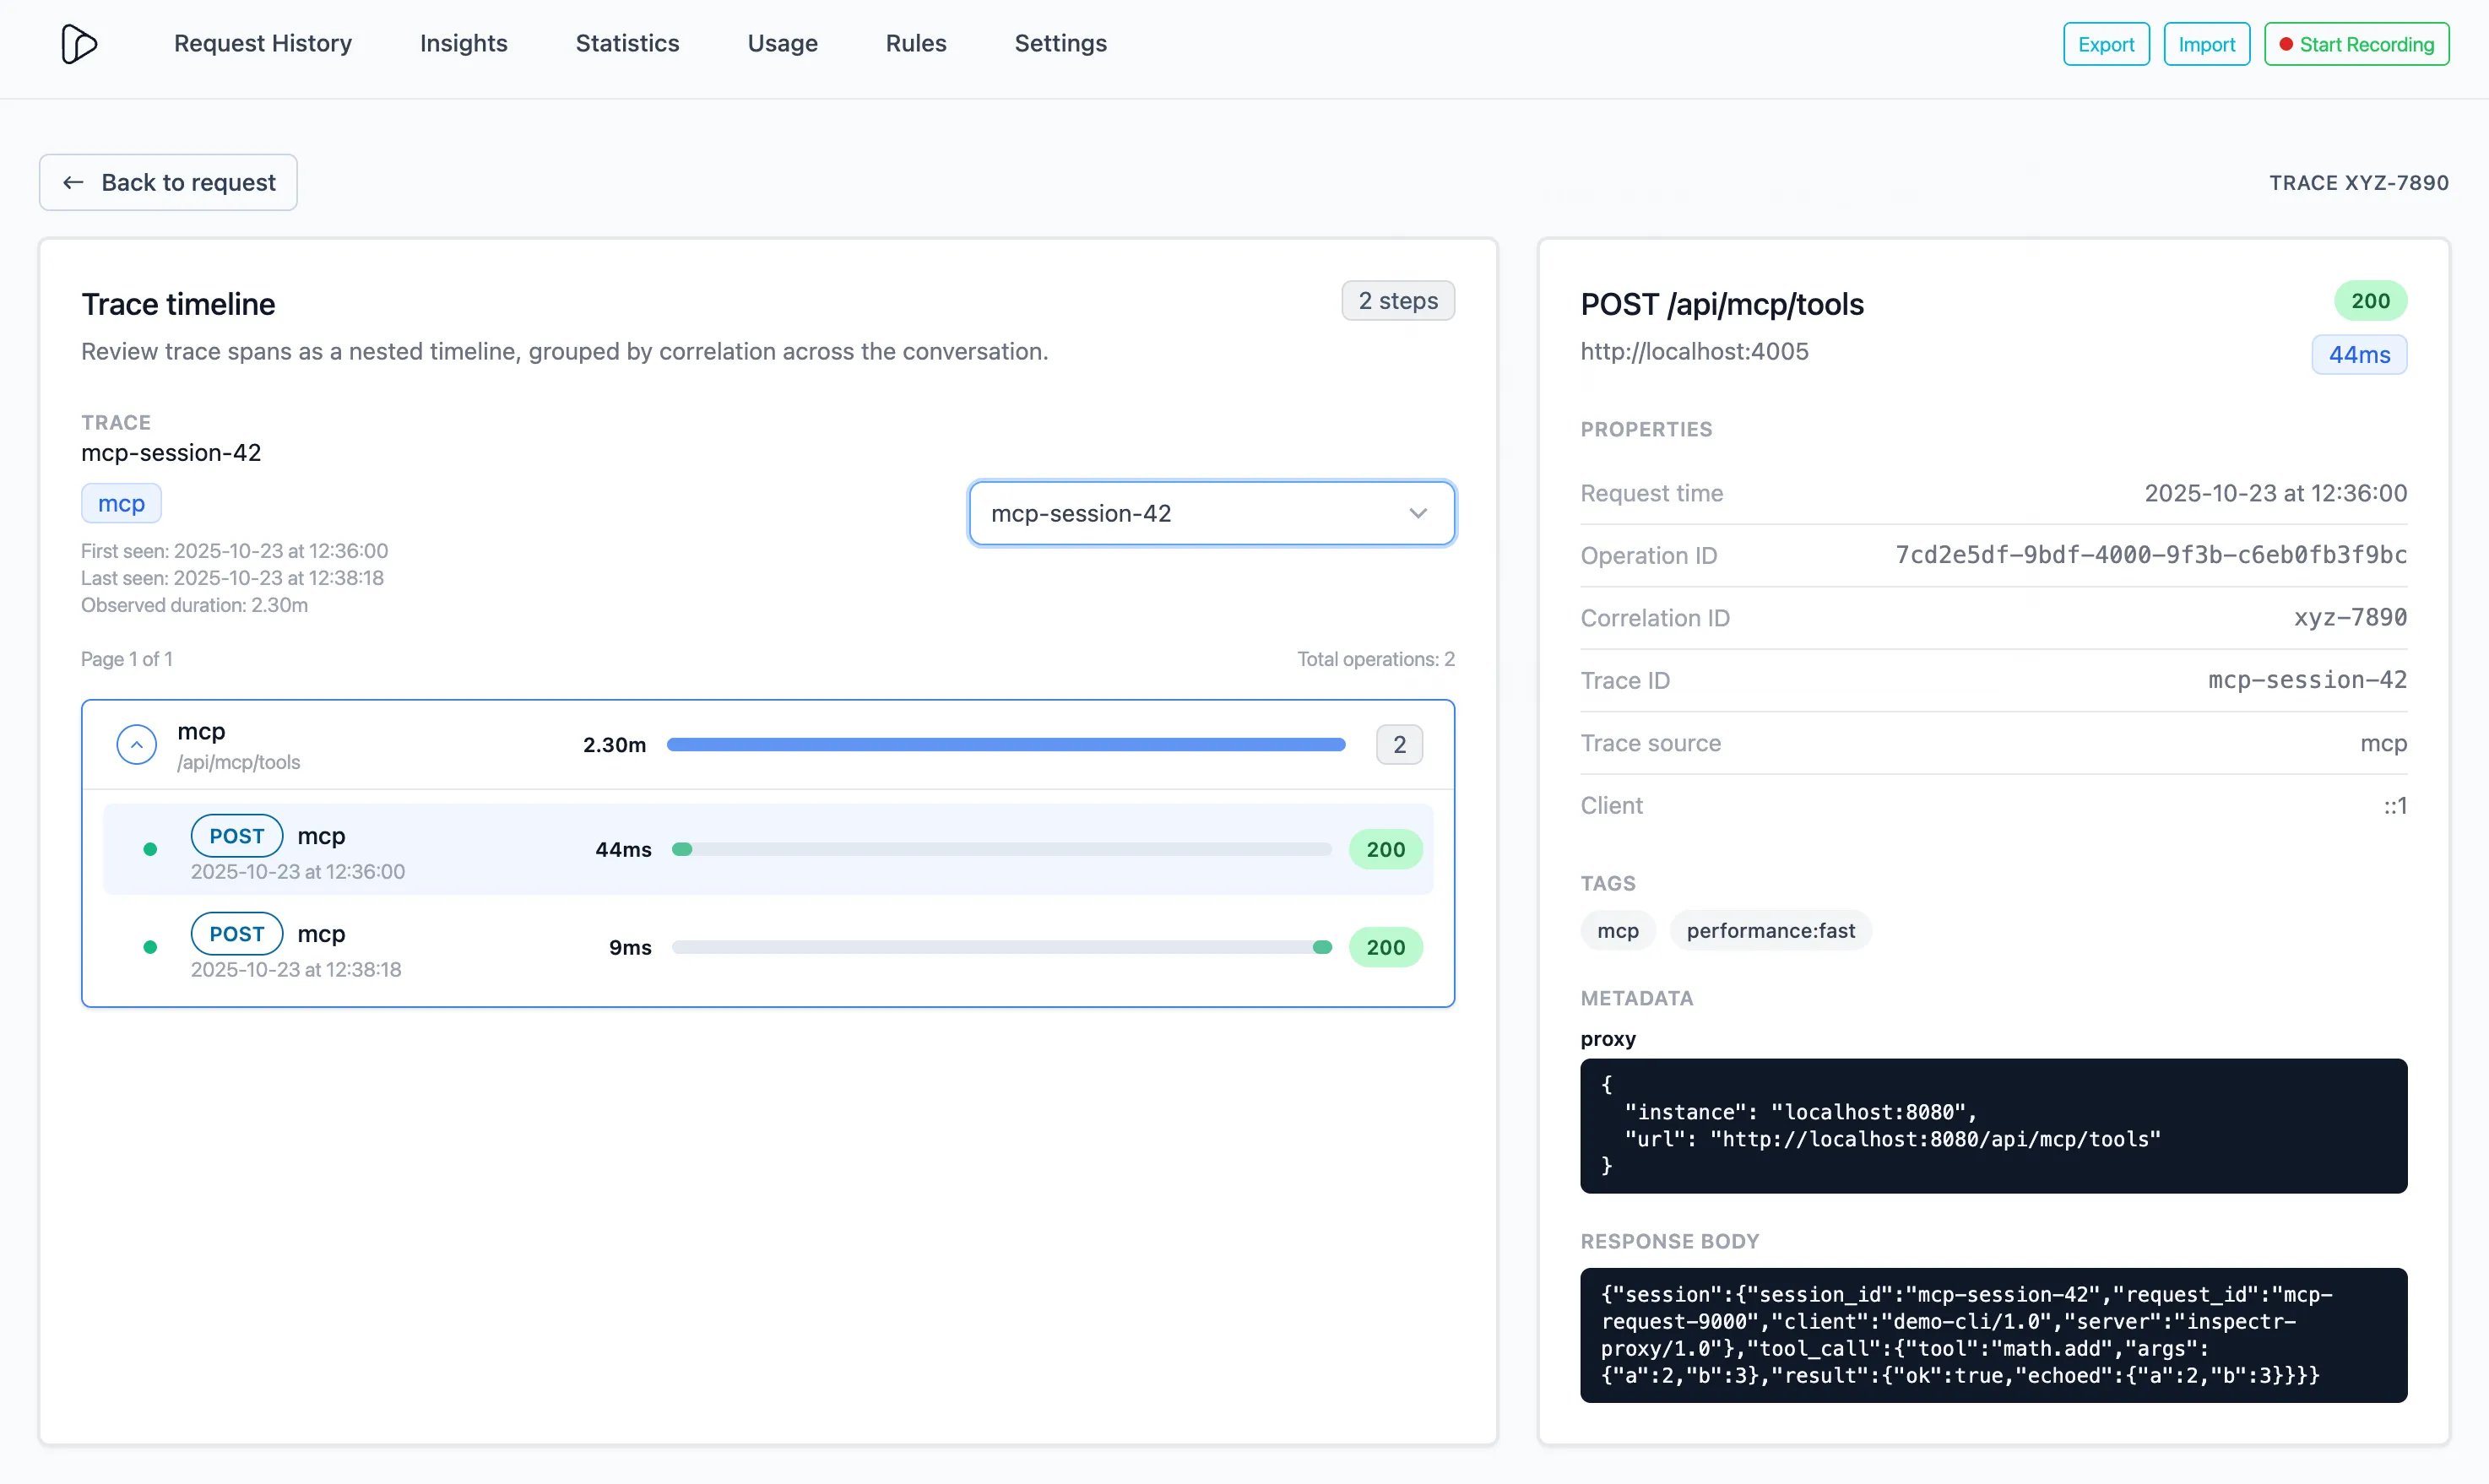The image size is (2489, 1484).
Task: Open the Request History tab
Action: pos(263,44)
